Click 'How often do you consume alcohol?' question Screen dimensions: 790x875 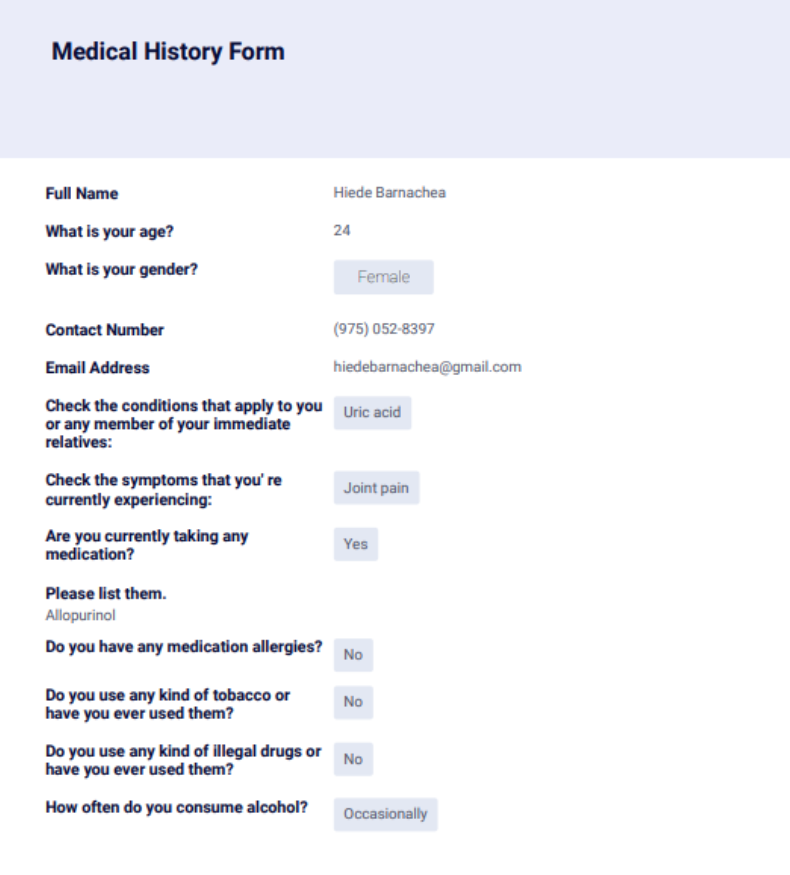(176, 808)
